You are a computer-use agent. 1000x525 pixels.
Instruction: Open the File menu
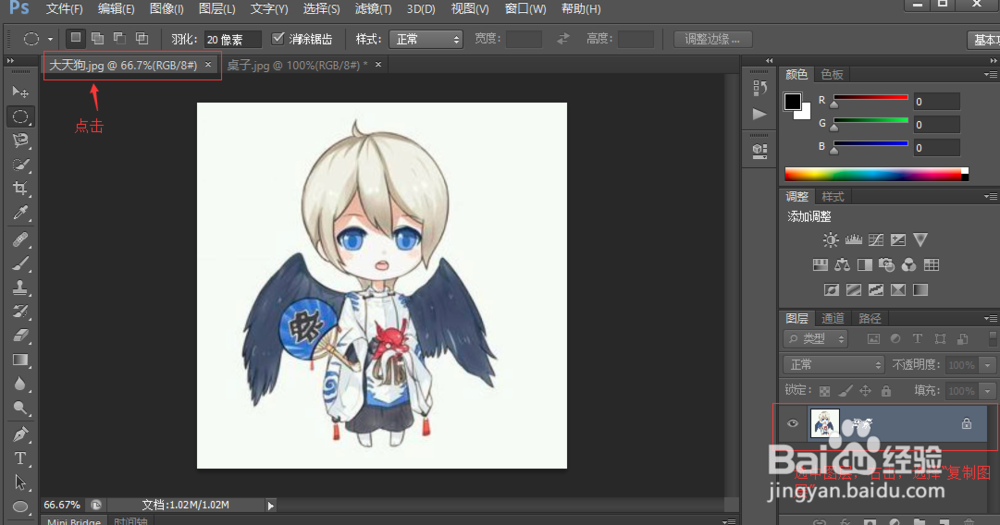coord(64,9)
